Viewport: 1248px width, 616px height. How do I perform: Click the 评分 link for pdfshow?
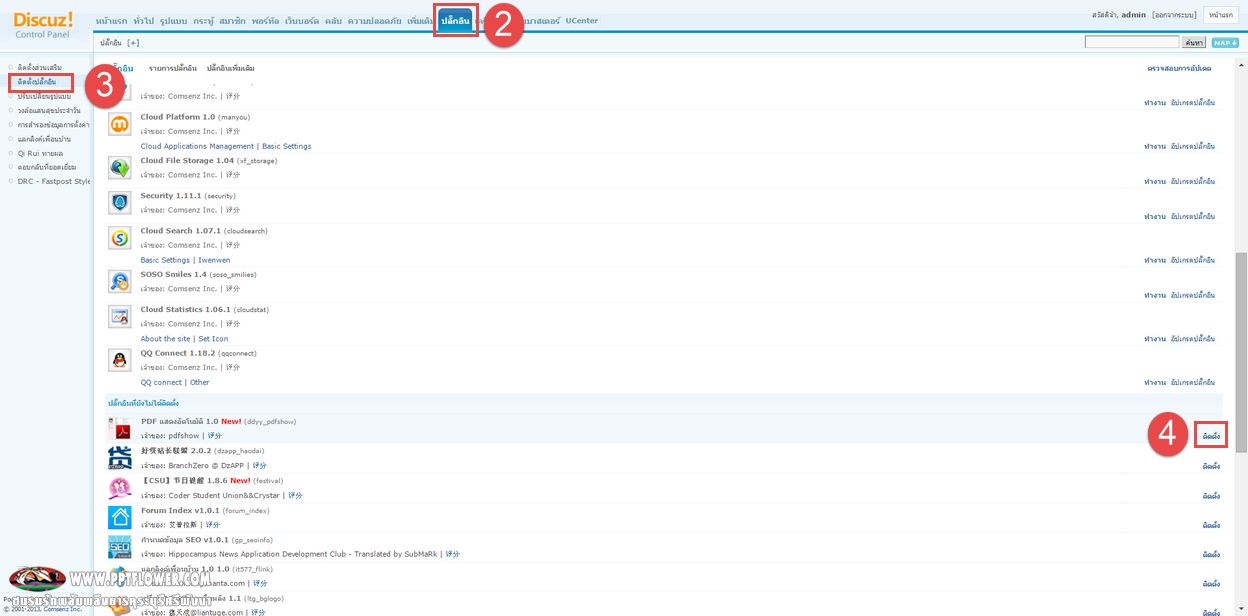point(215,436)
